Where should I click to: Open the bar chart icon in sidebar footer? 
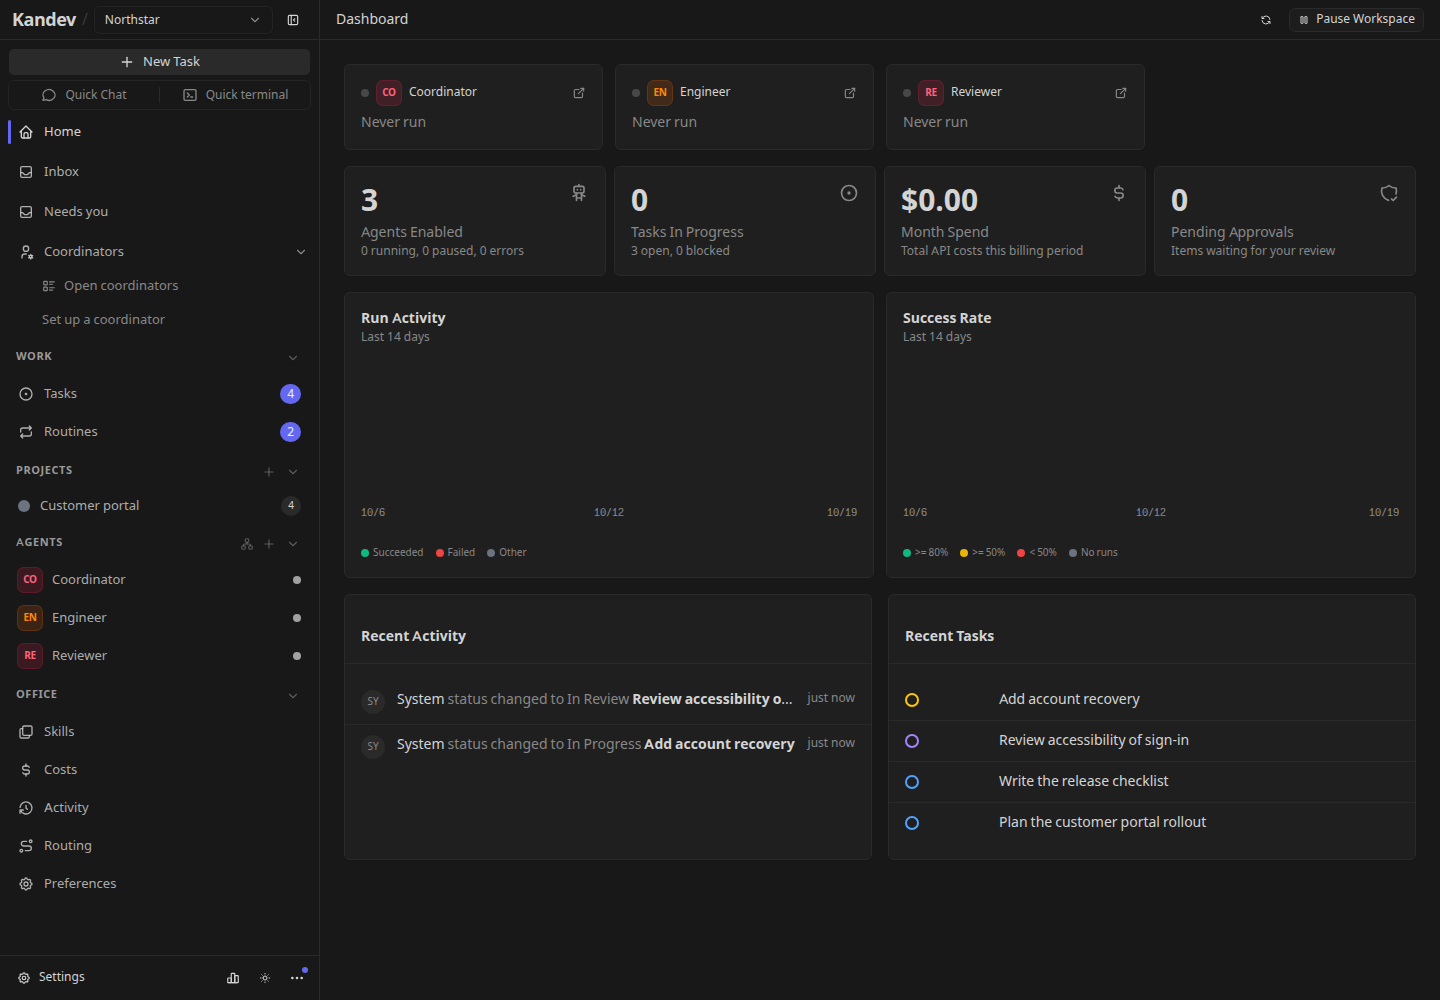point(233,978)
